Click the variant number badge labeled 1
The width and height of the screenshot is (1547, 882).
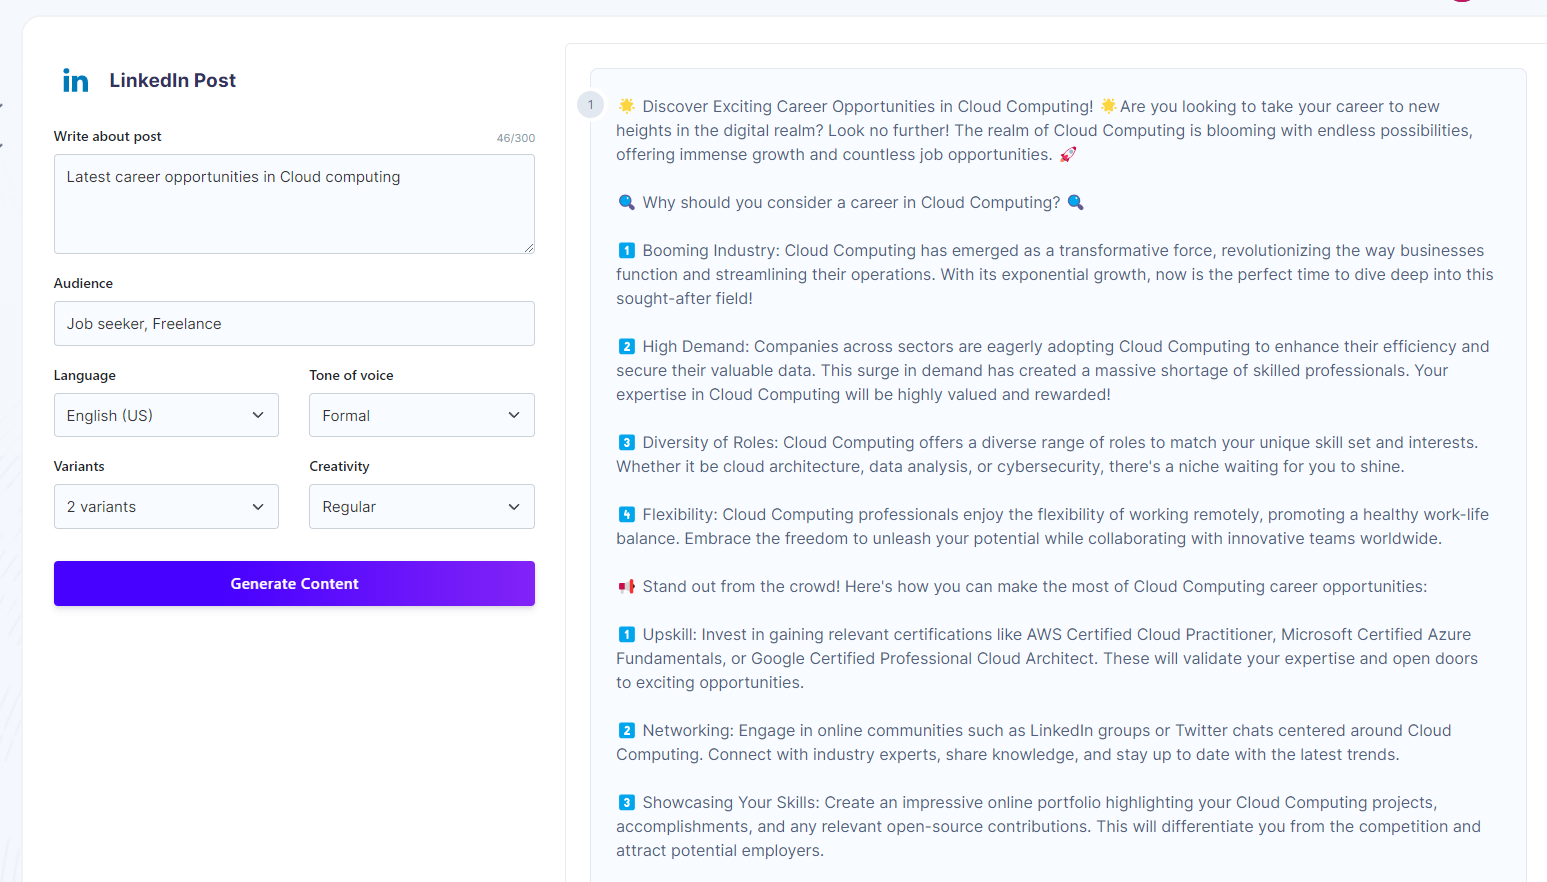[x=590, y=104]
